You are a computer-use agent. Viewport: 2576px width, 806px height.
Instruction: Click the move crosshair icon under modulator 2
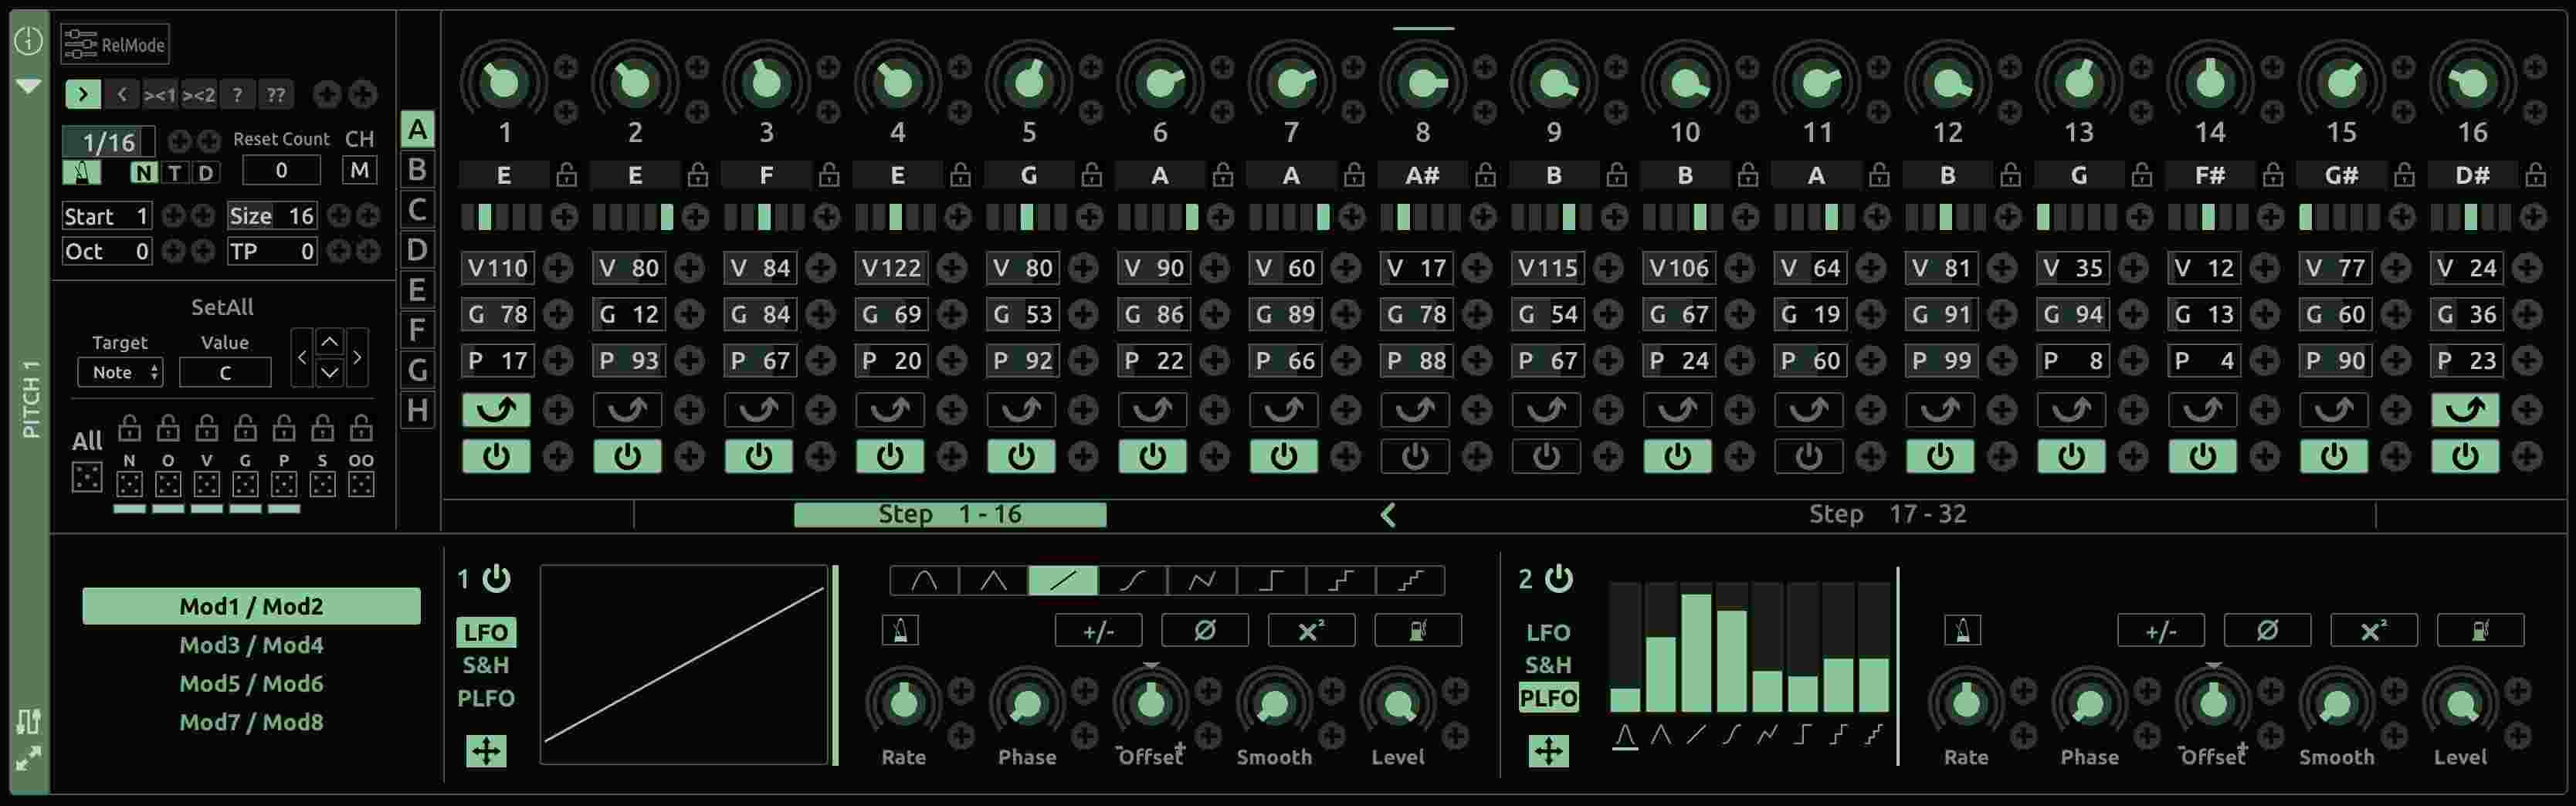tap(1548, 751)
